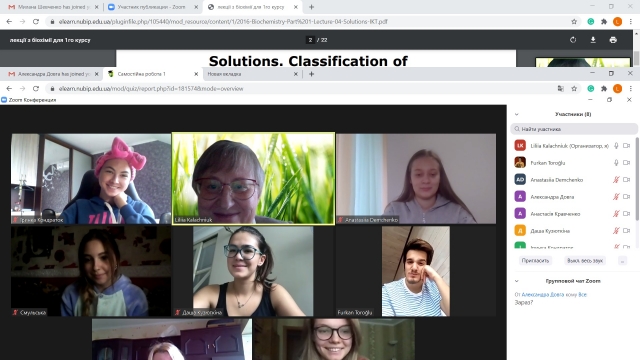The height and width of the screenshot is (360, 640).
Task: Open the more options '...' button below the participants
Action: point(622,260)
